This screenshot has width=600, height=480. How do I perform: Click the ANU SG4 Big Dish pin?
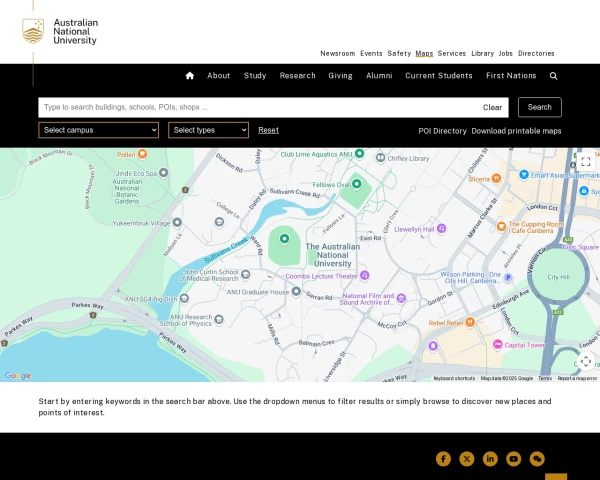point(184,298)
